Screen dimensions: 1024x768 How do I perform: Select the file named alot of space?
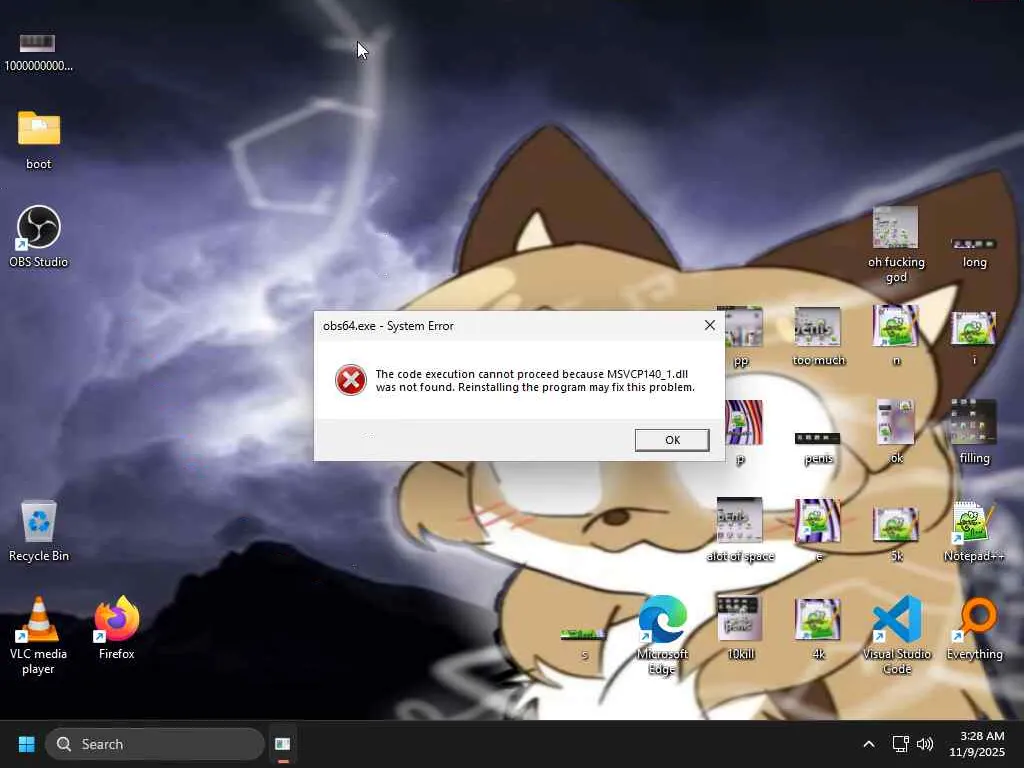[x=740, y=530]
